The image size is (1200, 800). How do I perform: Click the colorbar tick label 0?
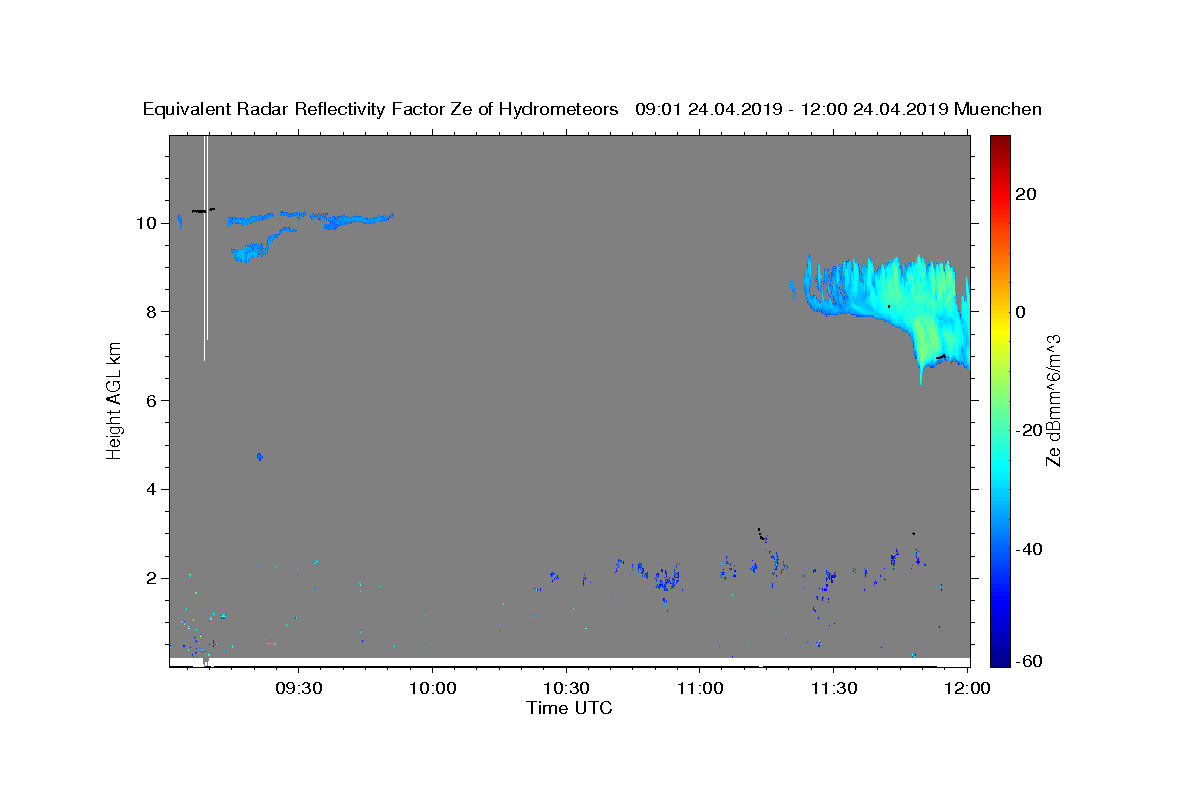click(x=1021, y=312)
